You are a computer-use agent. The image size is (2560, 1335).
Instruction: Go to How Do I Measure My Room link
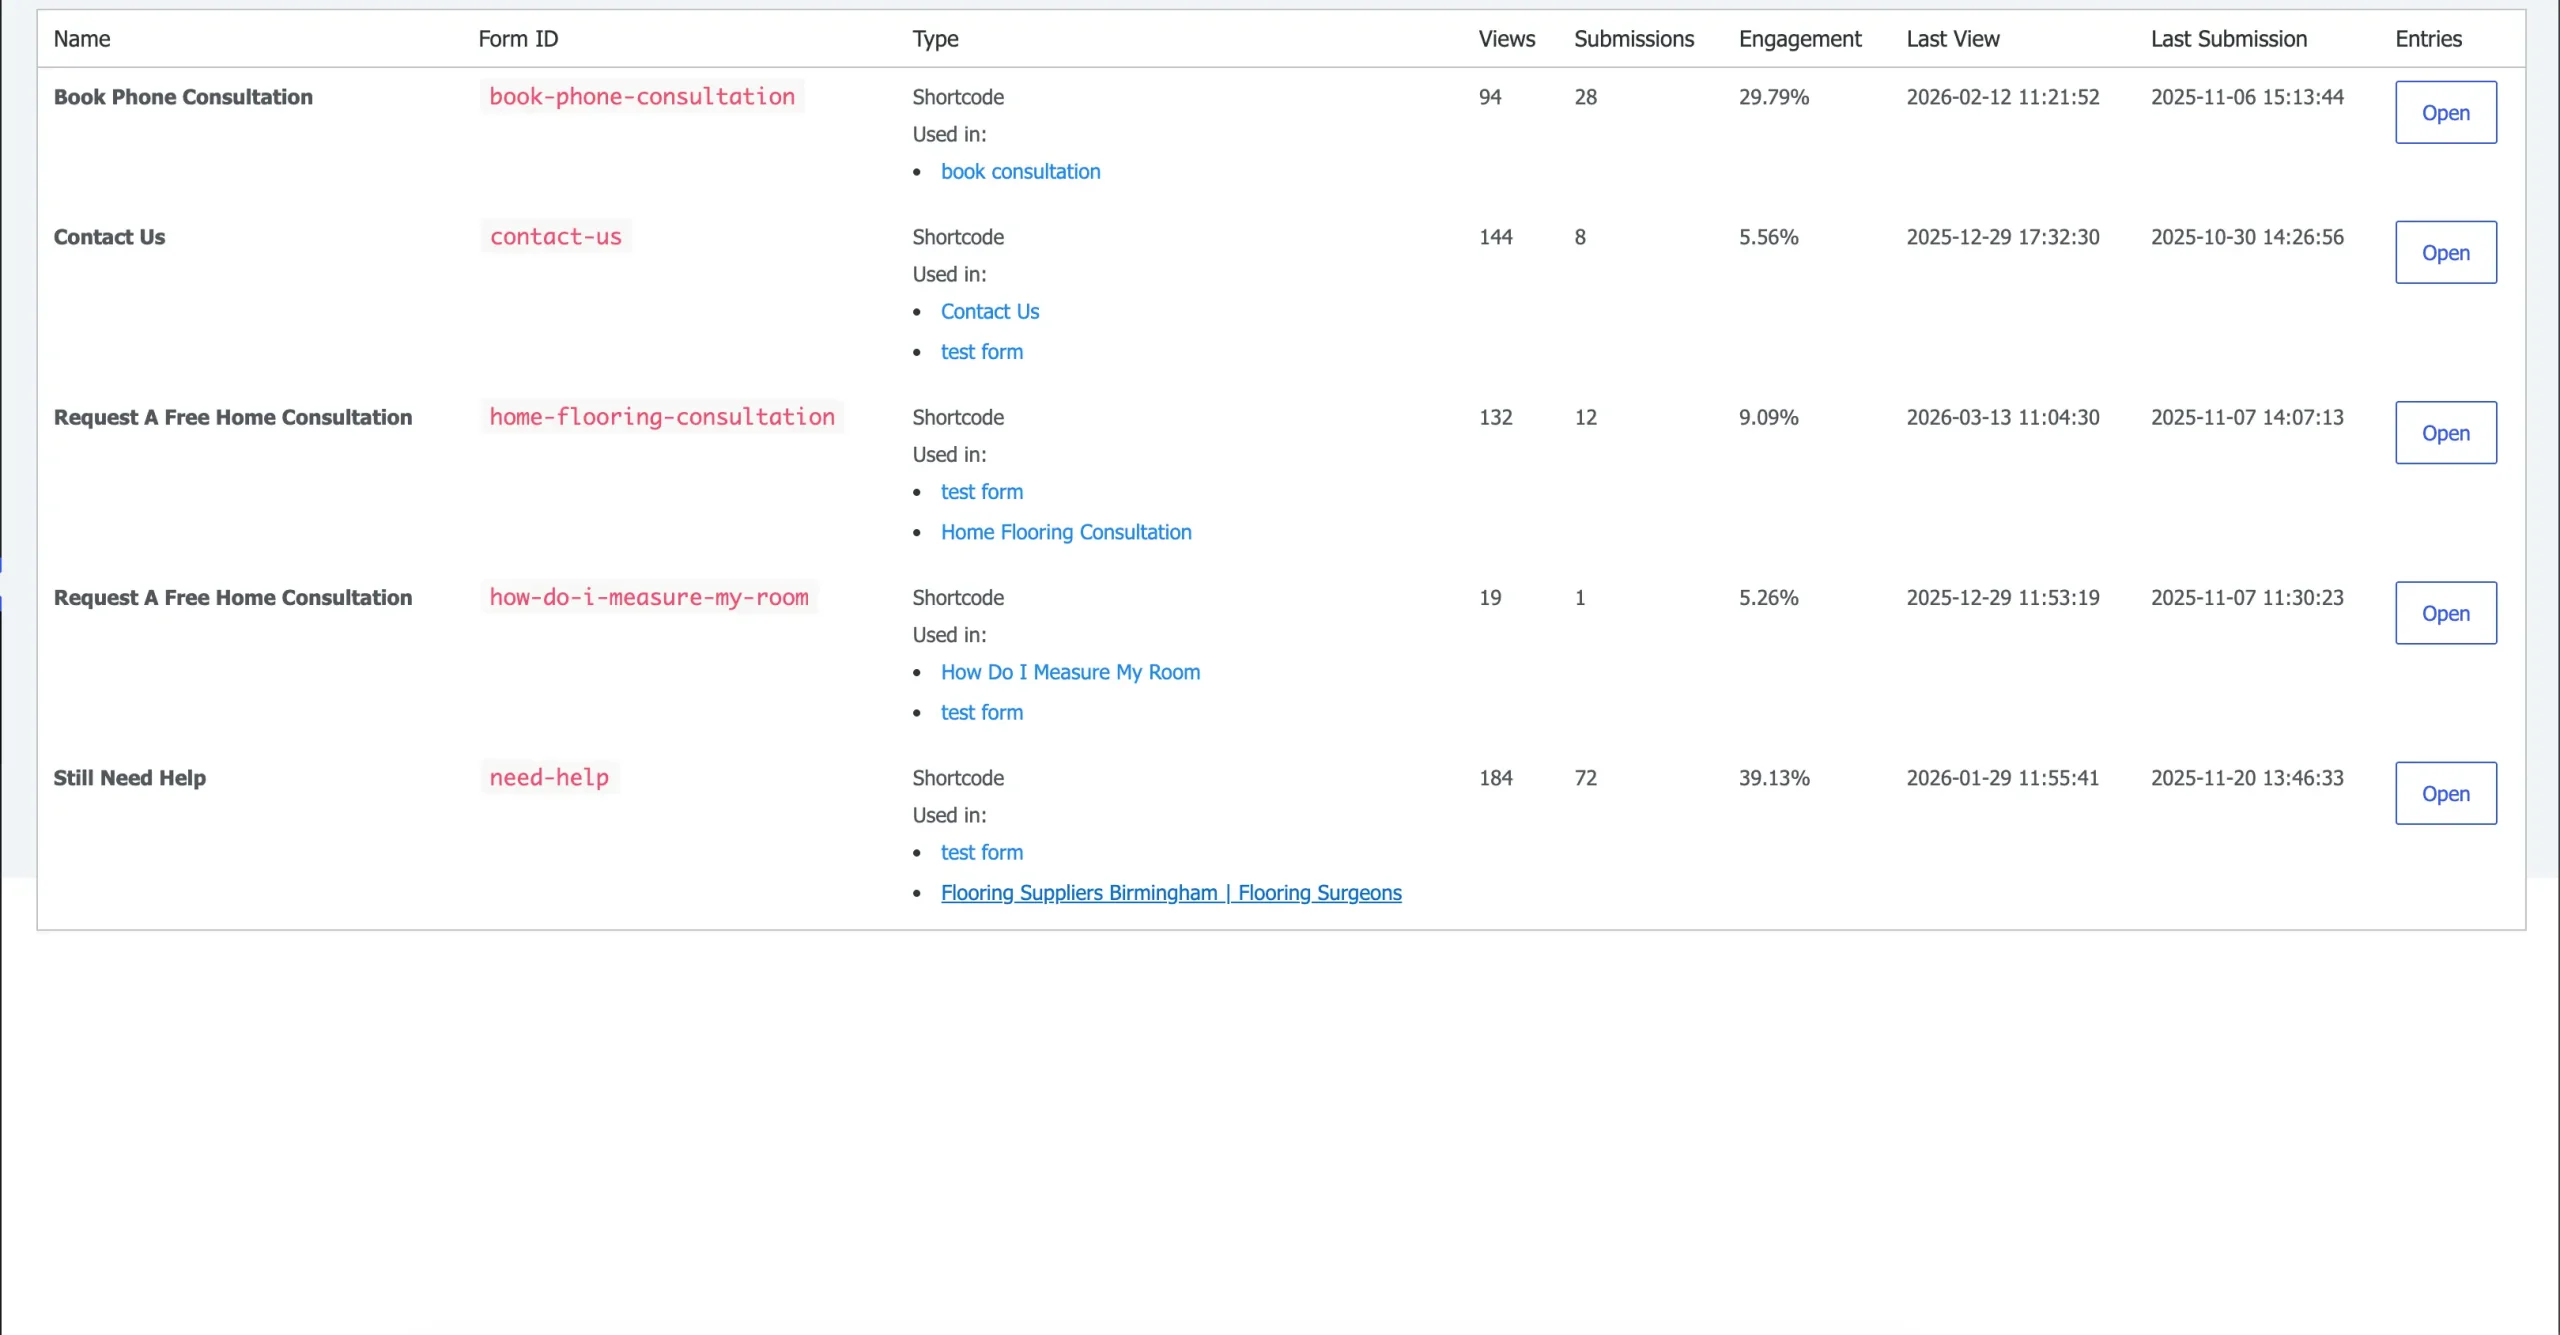coord(1070,672)
